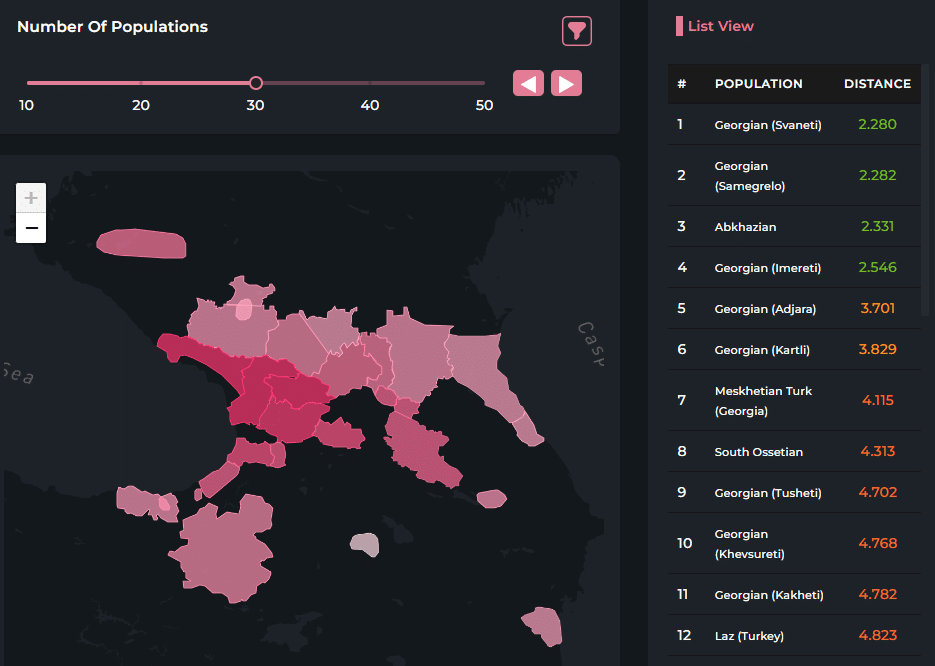The height and width of the screenshot is (666, 935).
Task: Select the Abkhazian row
Action: click(x=745, y=227)
